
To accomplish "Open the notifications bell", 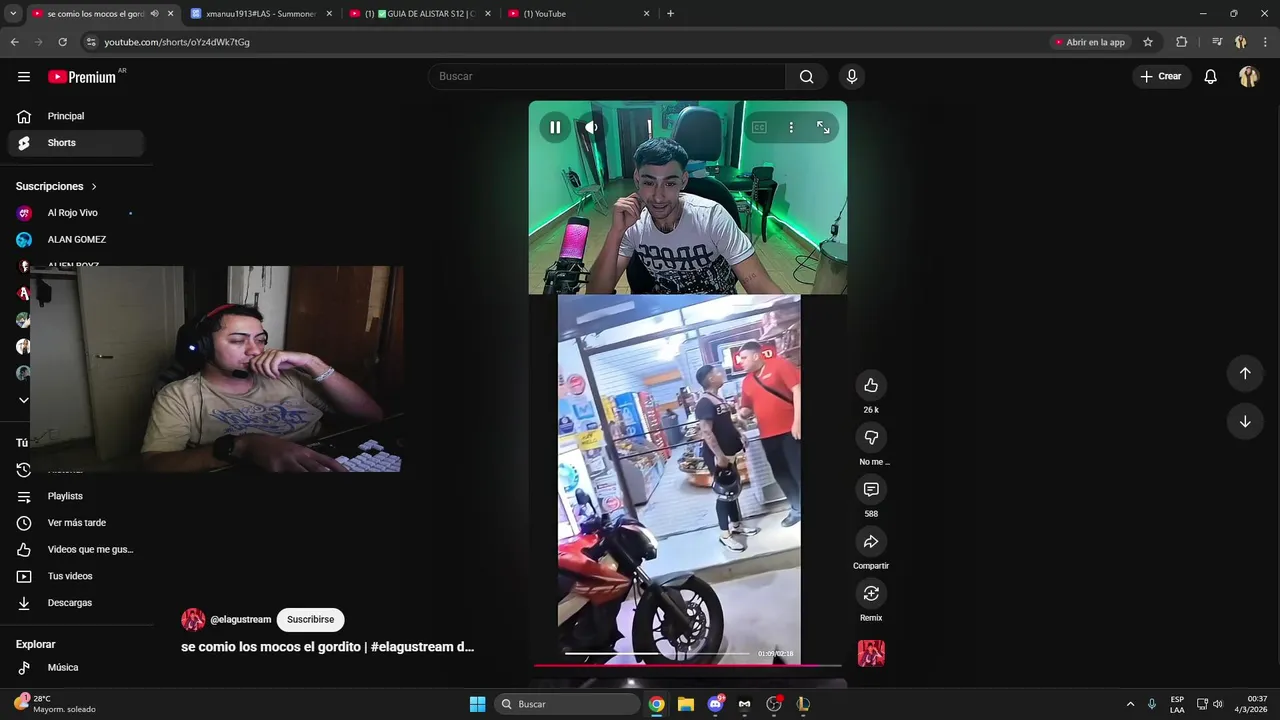I will [x=1210, y=76].
